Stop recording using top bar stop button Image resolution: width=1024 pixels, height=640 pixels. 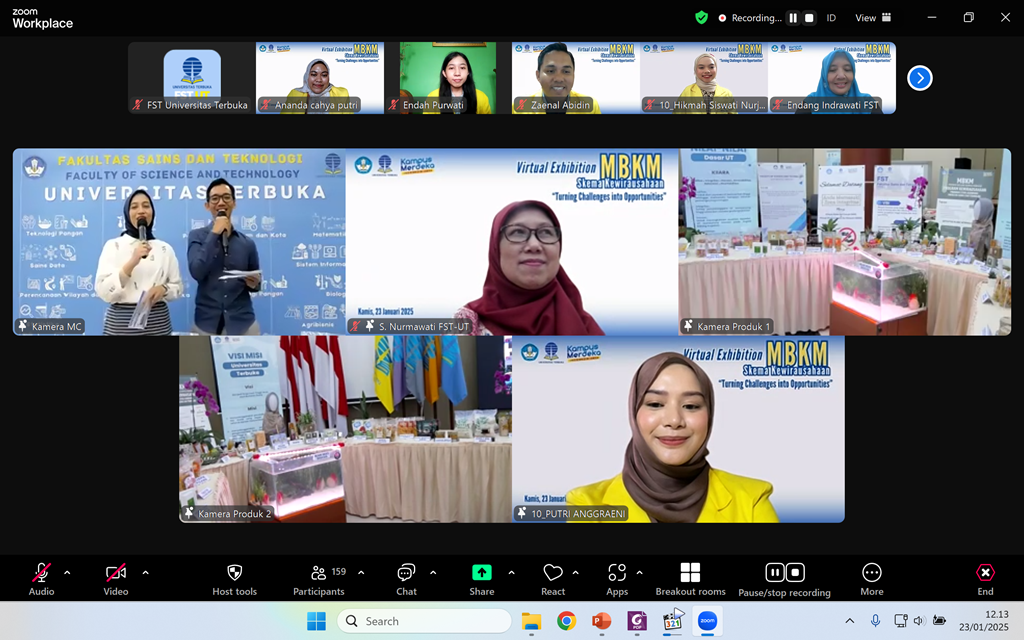click(809, 18)
